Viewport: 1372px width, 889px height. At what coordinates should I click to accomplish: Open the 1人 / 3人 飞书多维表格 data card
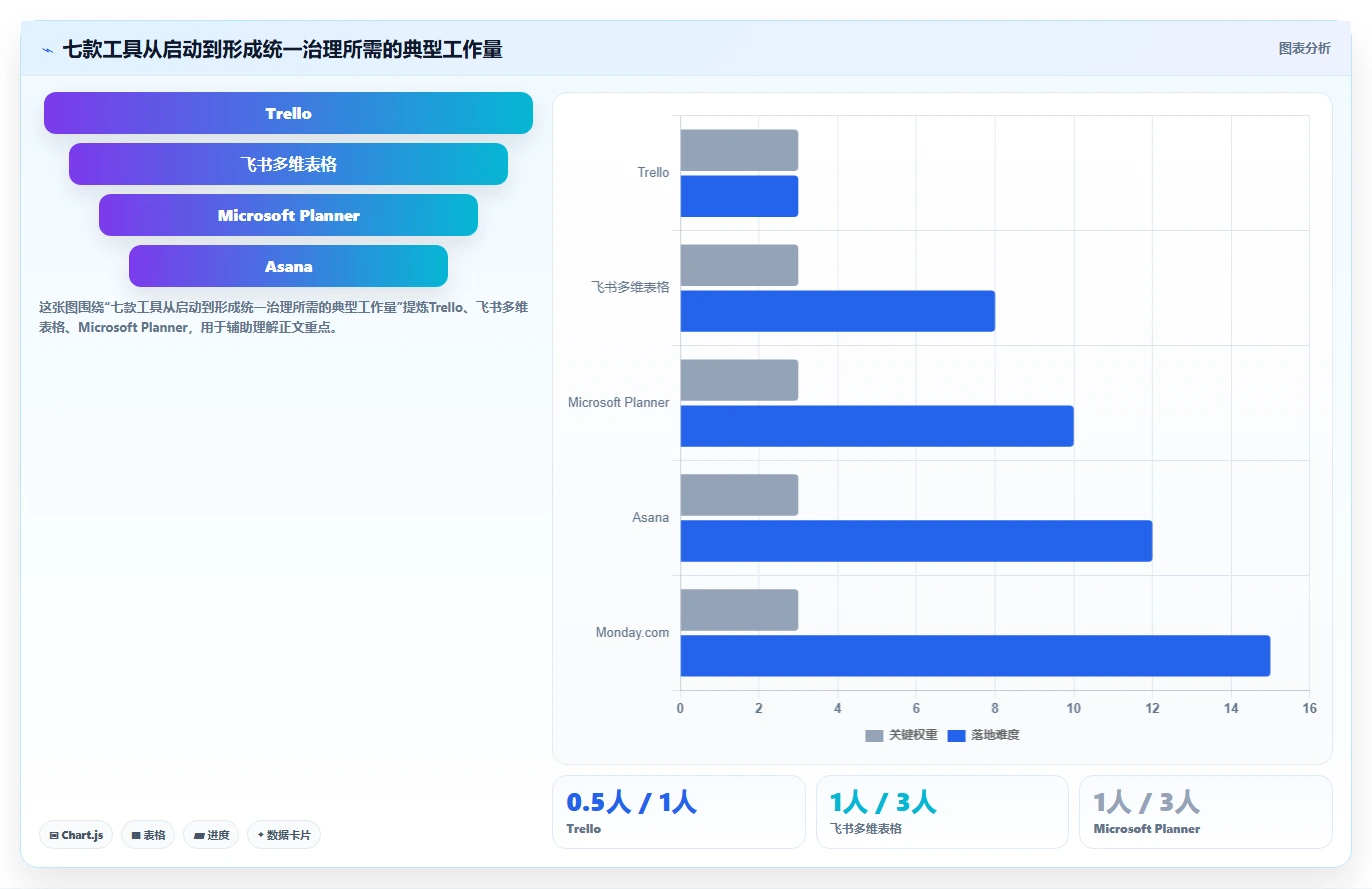[x=942, y=812]
